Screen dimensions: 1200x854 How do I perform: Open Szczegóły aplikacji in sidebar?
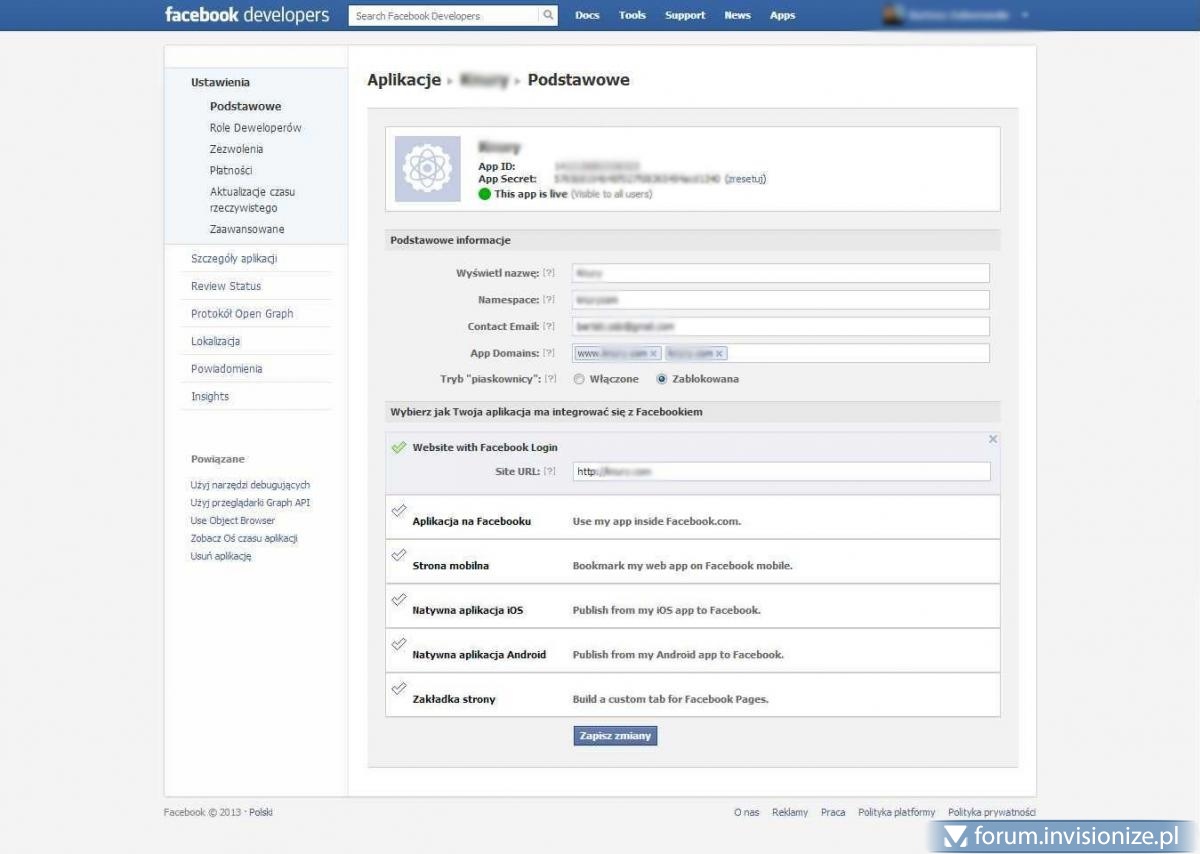[x=234, y=259]
